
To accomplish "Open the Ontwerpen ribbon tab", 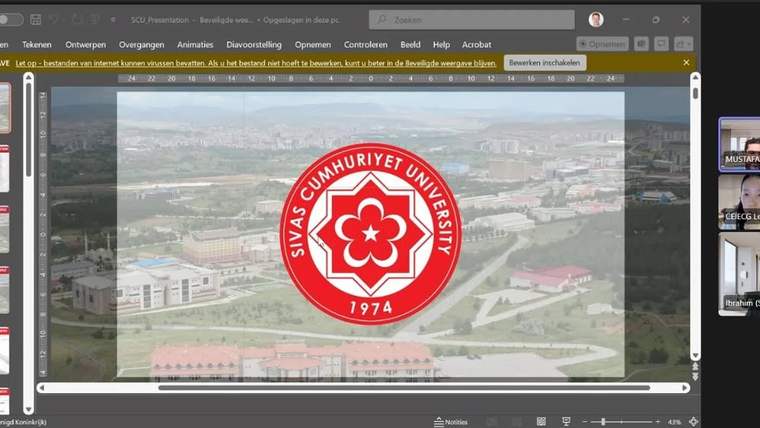I will (x=85, y=45).
